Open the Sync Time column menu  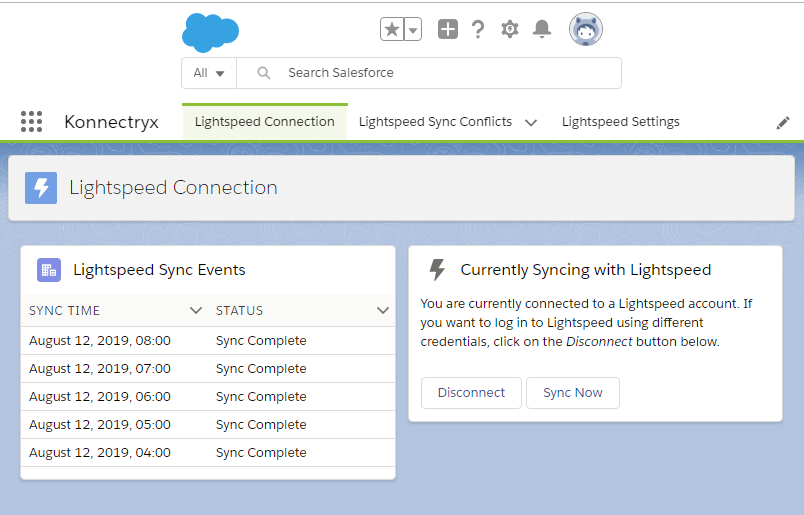pyautogui.click(x=196, y=311)
